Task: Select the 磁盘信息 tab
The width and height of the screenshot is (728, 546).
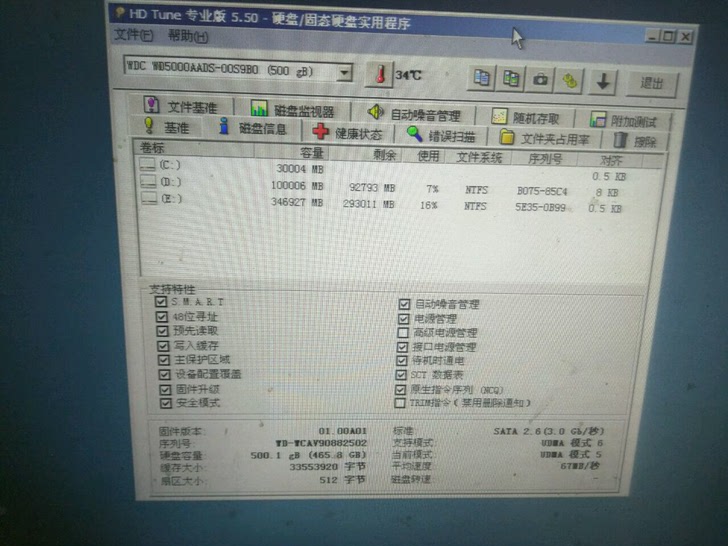Action: coord(253,128)
